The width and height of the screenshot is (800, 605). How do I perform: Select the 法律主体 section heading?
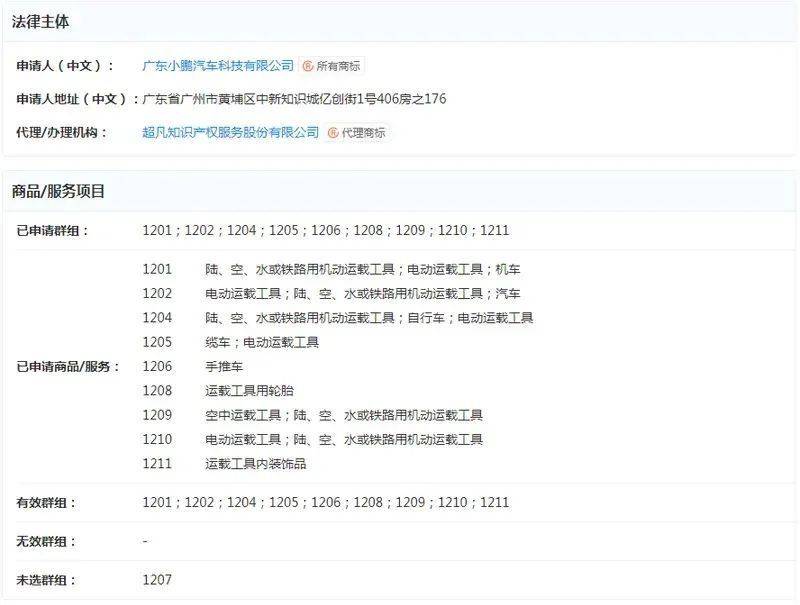point(40,22)
